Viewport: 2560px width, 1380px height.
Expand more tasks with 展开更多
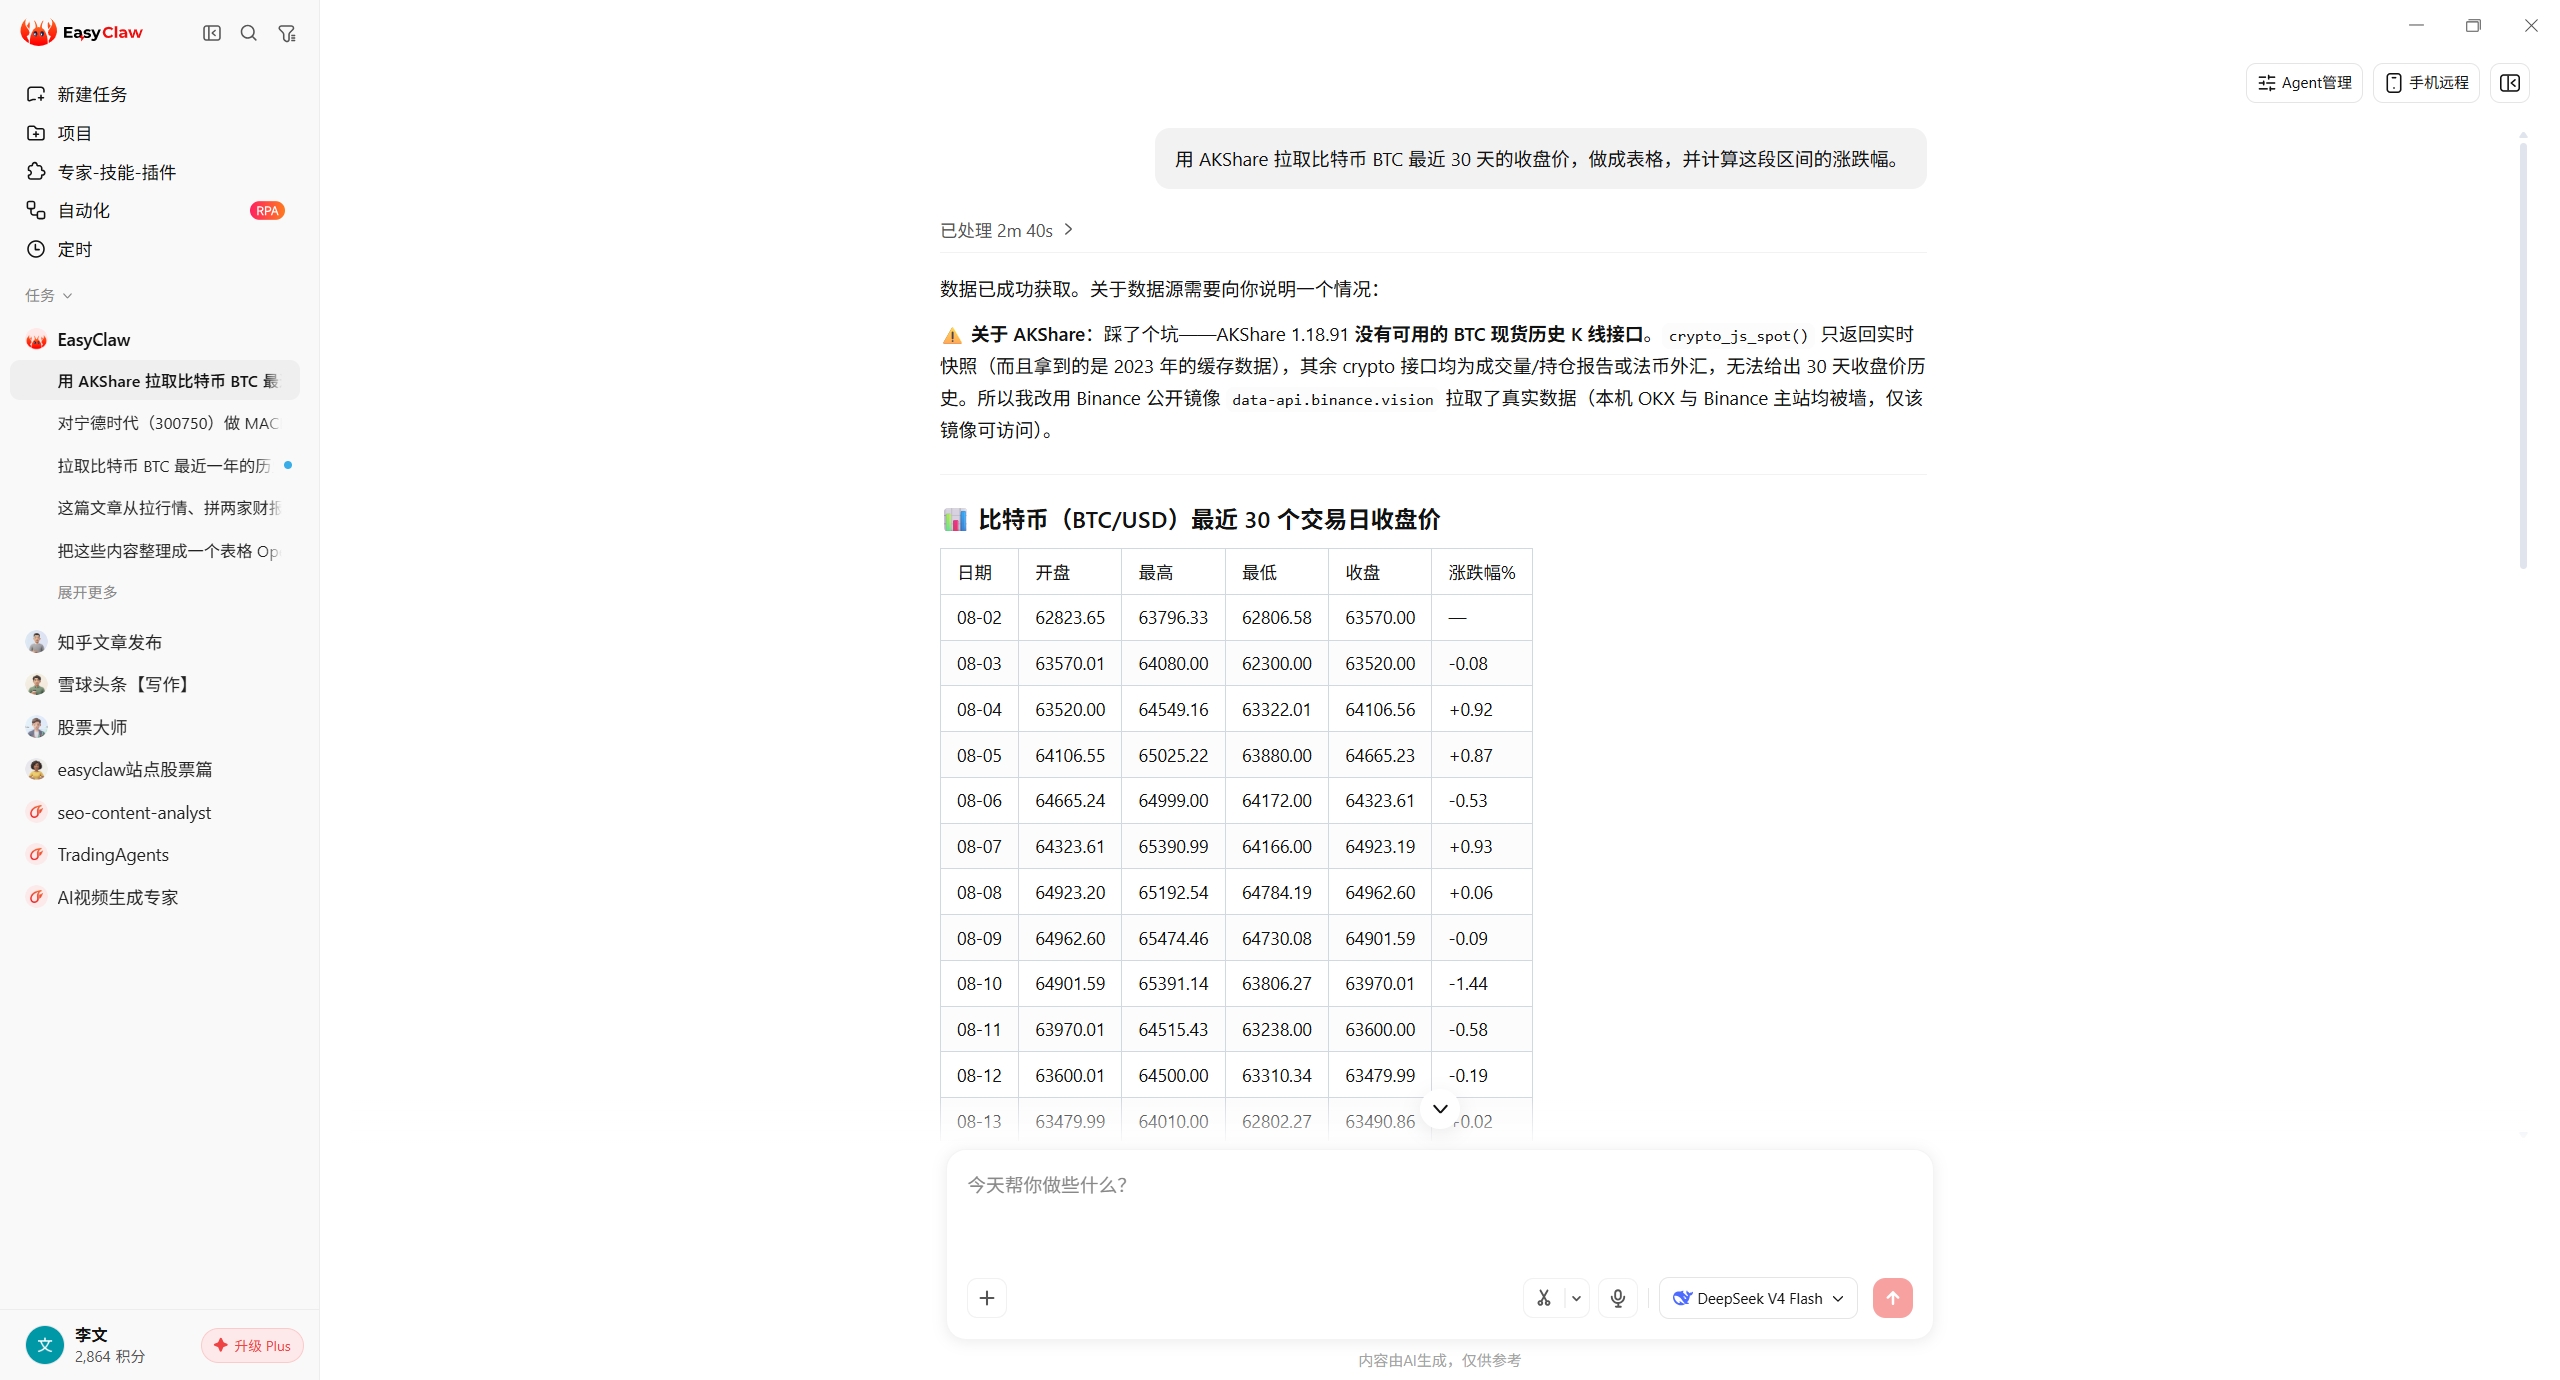pyautogui.click(x=87, y=592)
